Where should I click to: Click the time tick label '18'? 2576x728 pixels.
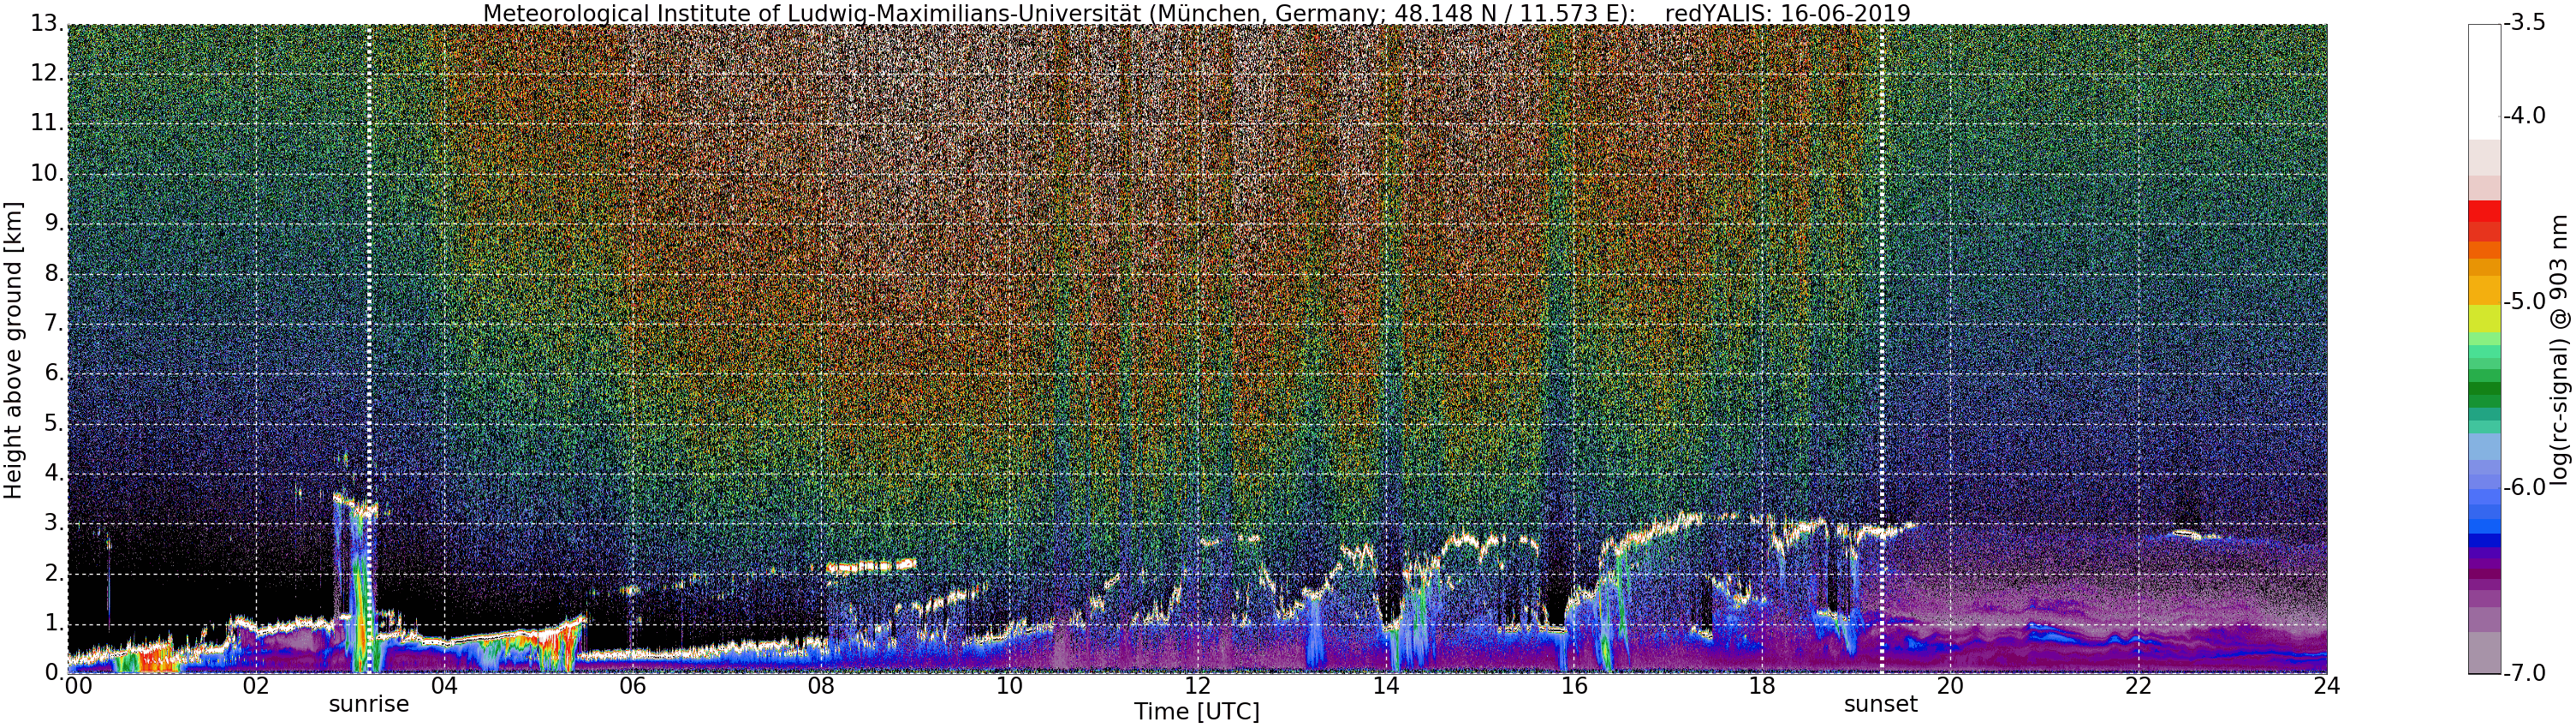(x=1762, y=686)
